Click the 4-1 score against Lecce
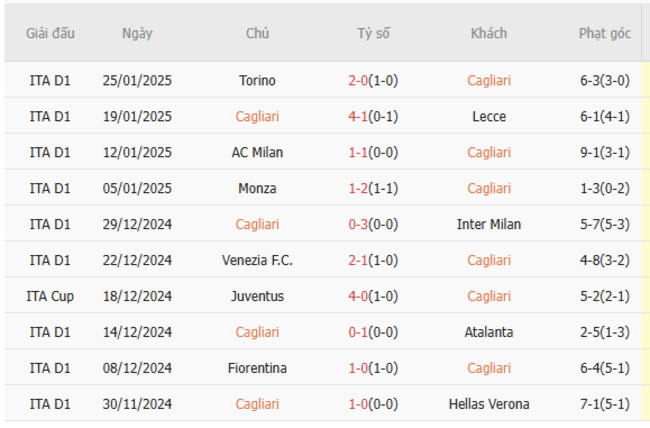Image resolution: width=650 pixels, height=428 pixels. (358, 117)
